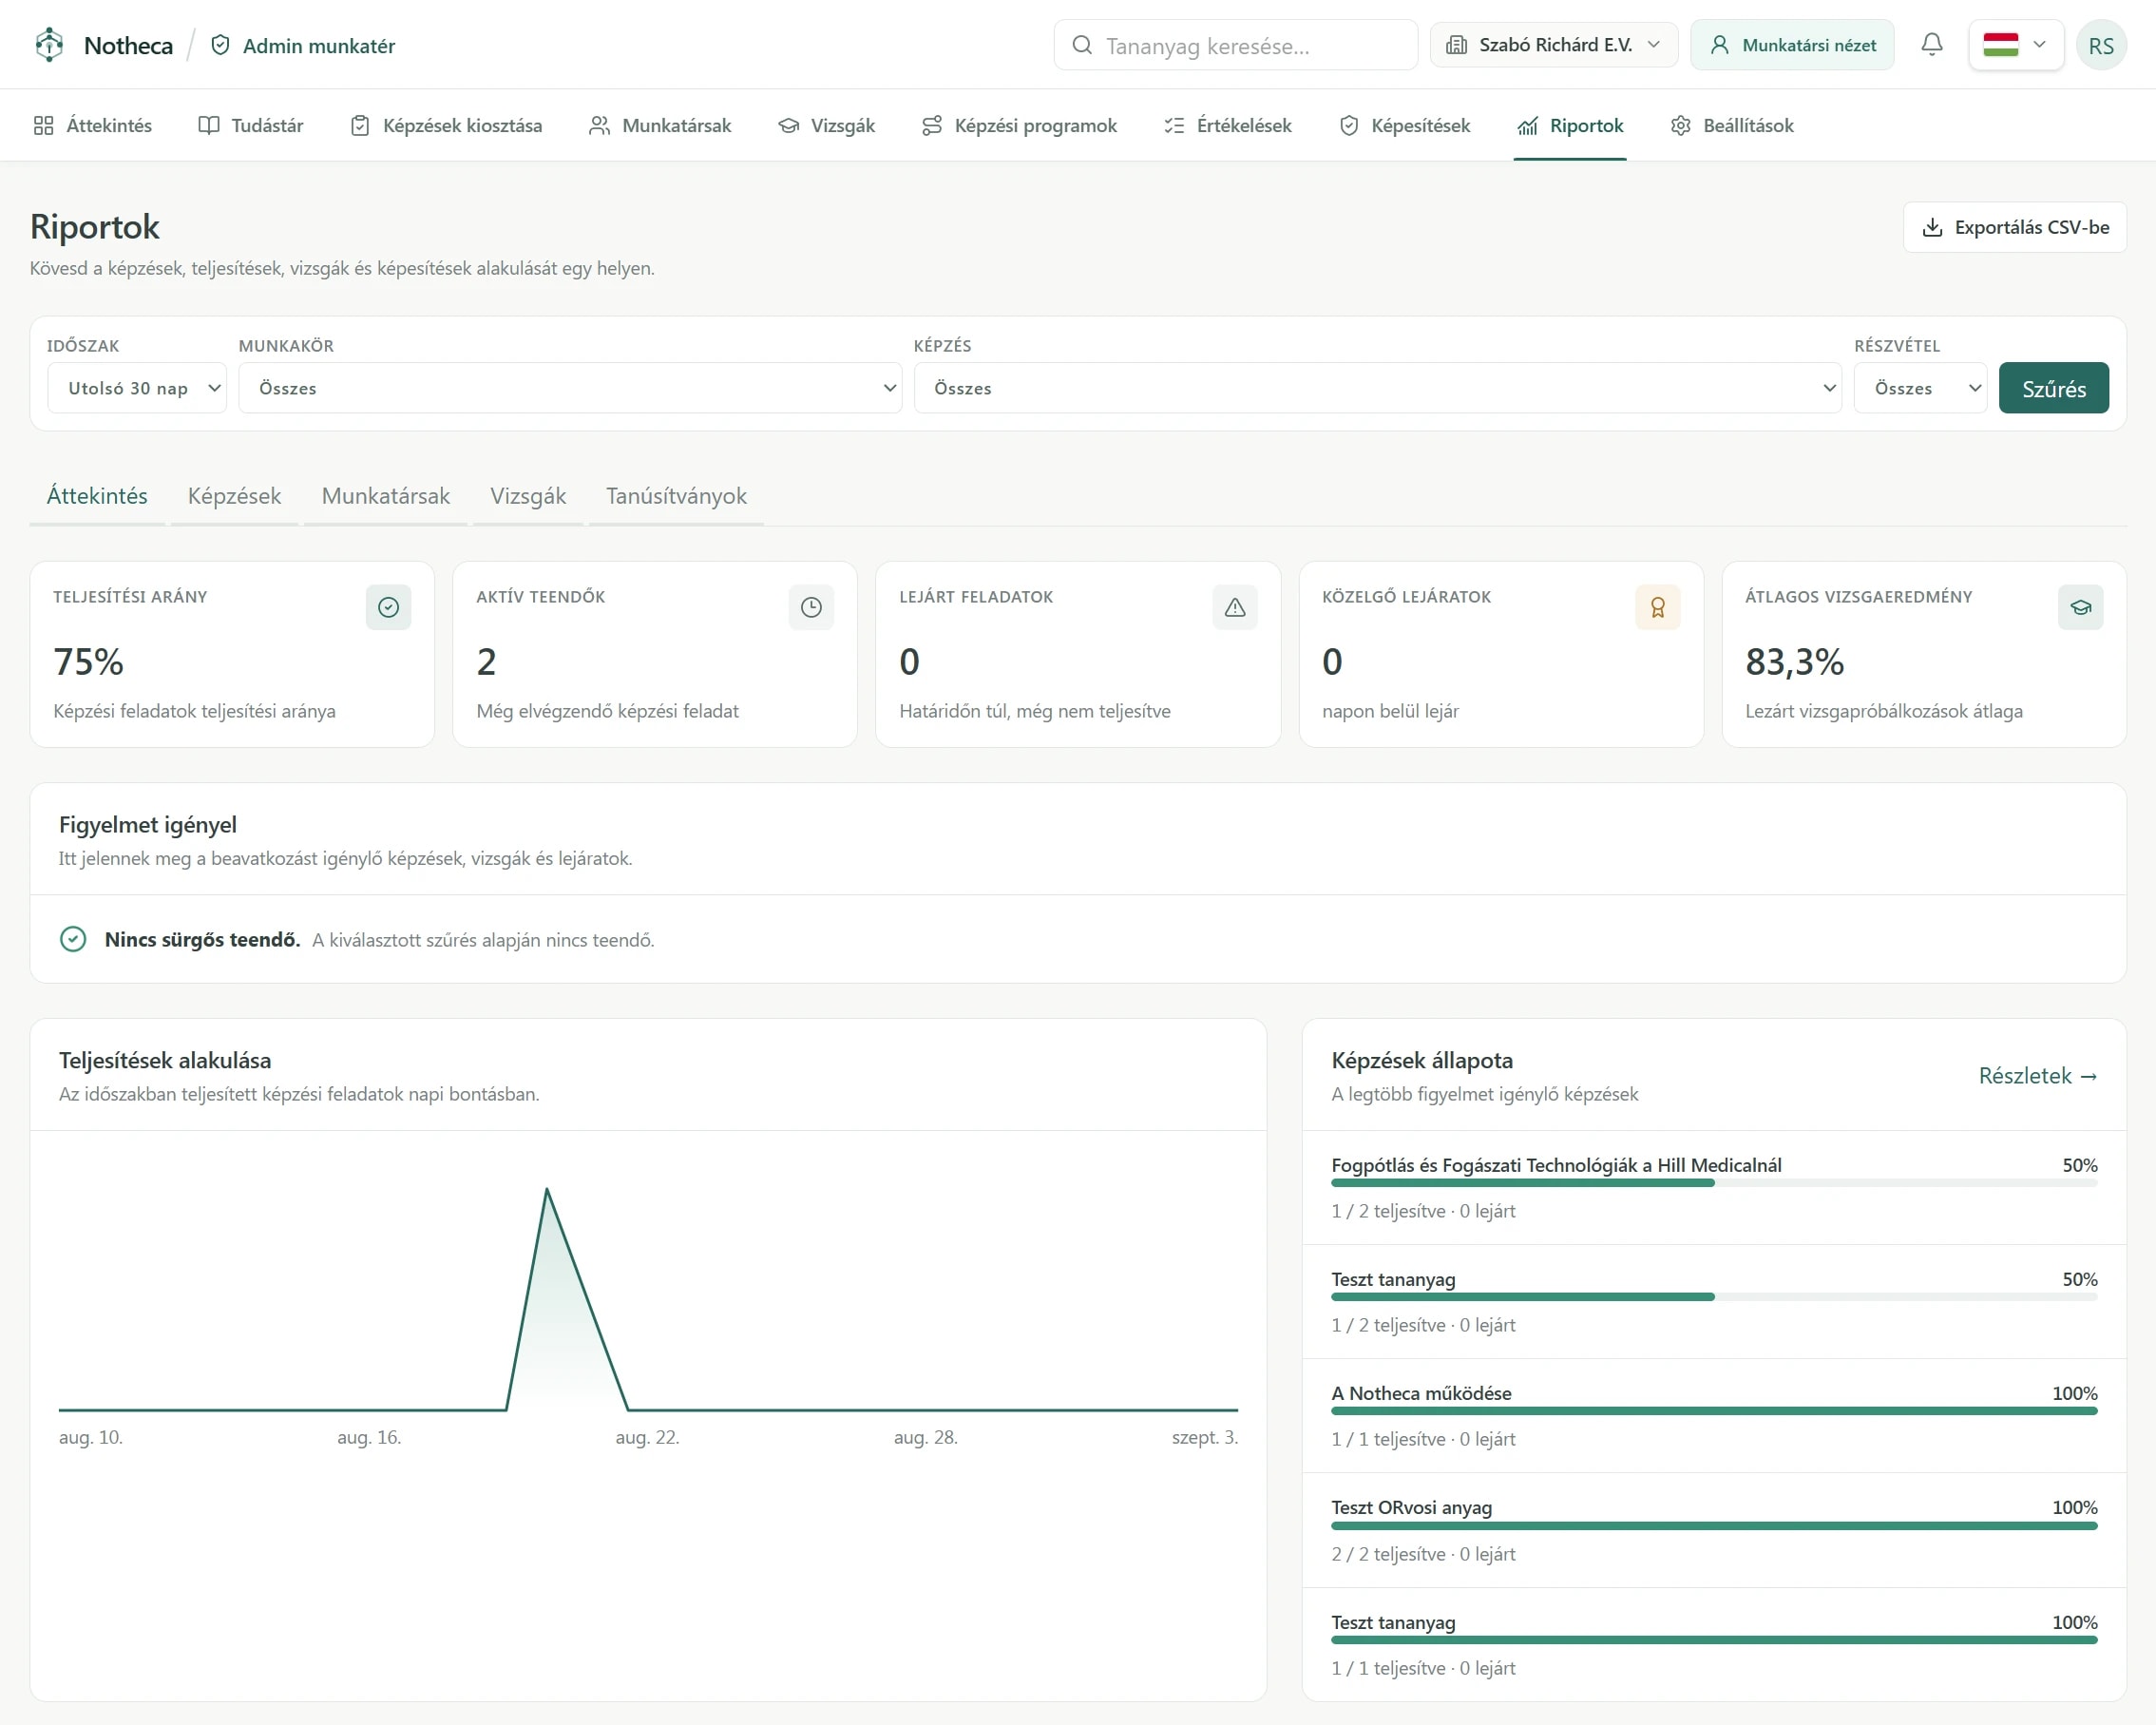Screen dimensions: 2156x1725
Task: Click the Riportok chart icon
Action: tap(1527, 125)
